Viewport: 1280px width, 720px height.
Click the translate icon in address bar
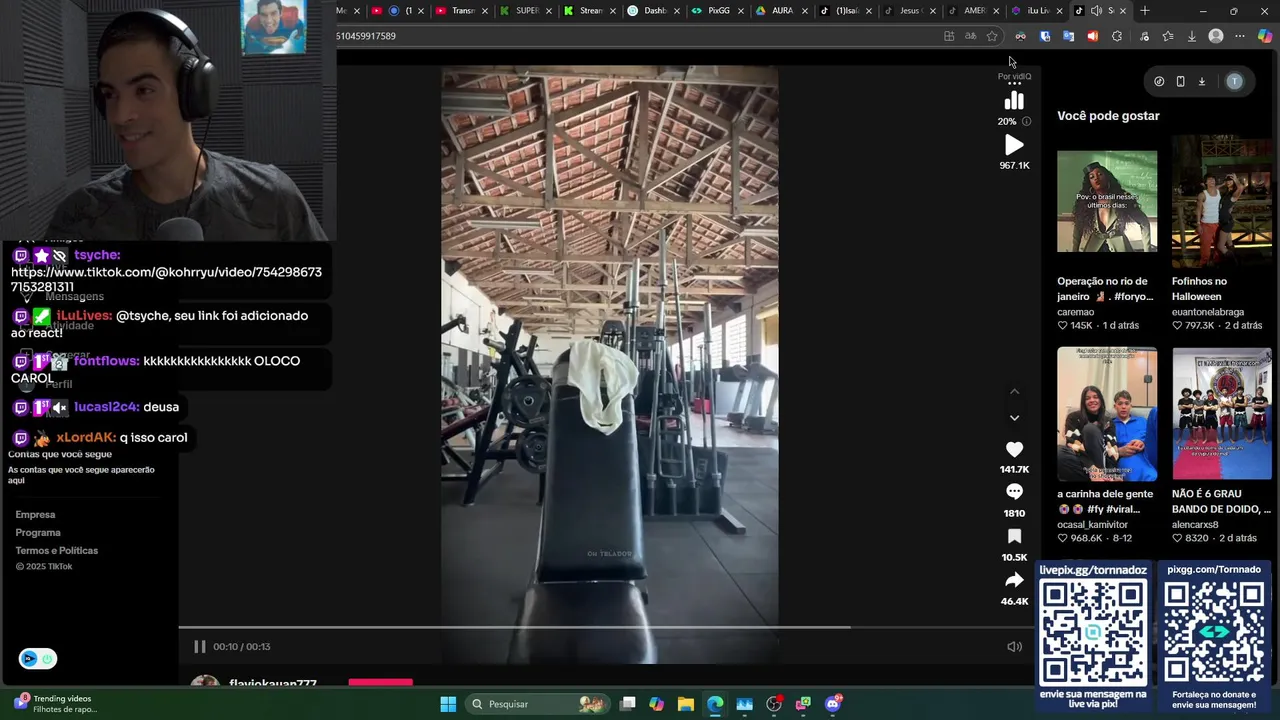coord(970,36)
